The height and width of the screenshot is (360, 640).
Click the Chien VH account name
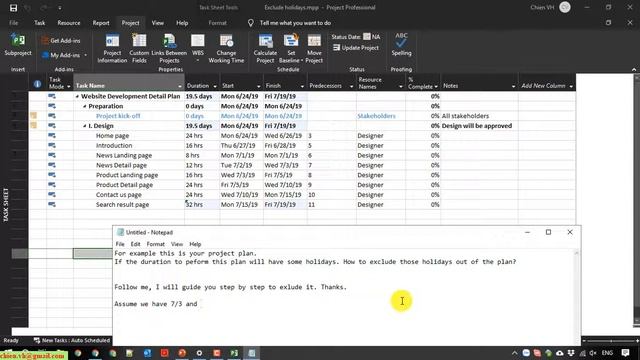click(542, 7)
